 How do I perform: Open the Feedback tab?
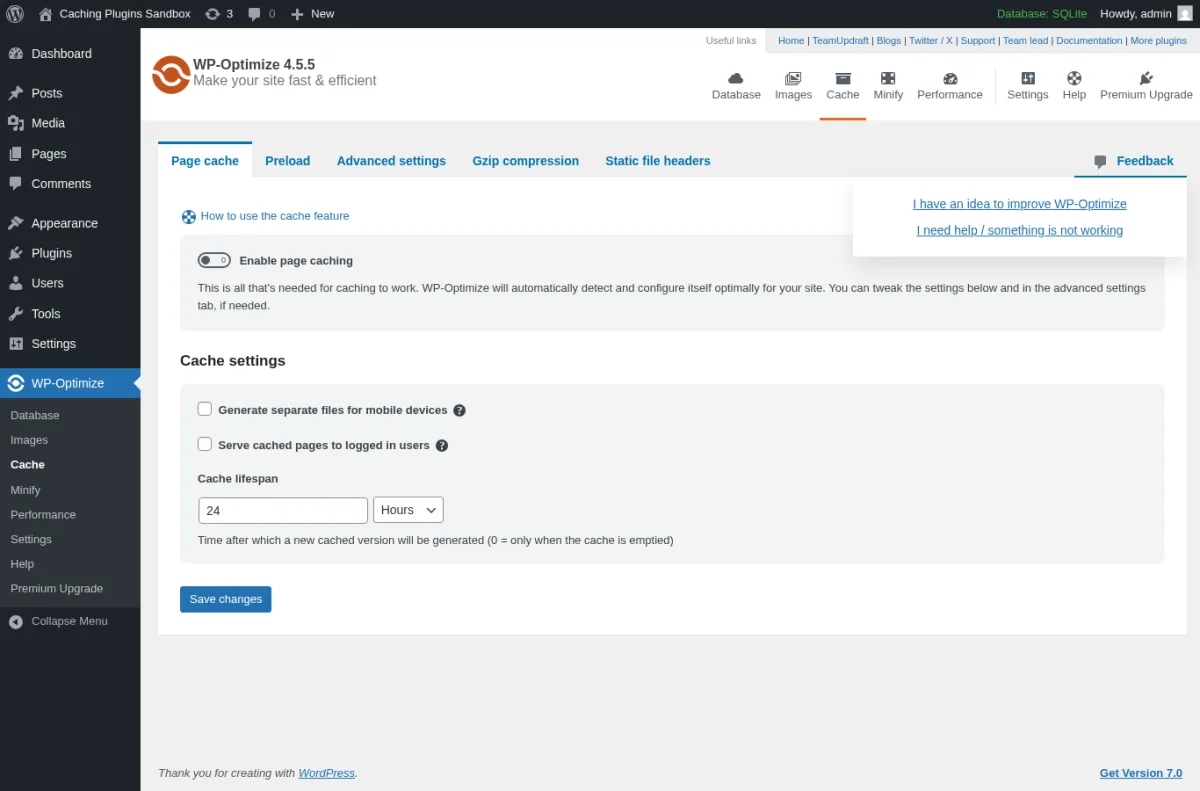(1131, 160)
